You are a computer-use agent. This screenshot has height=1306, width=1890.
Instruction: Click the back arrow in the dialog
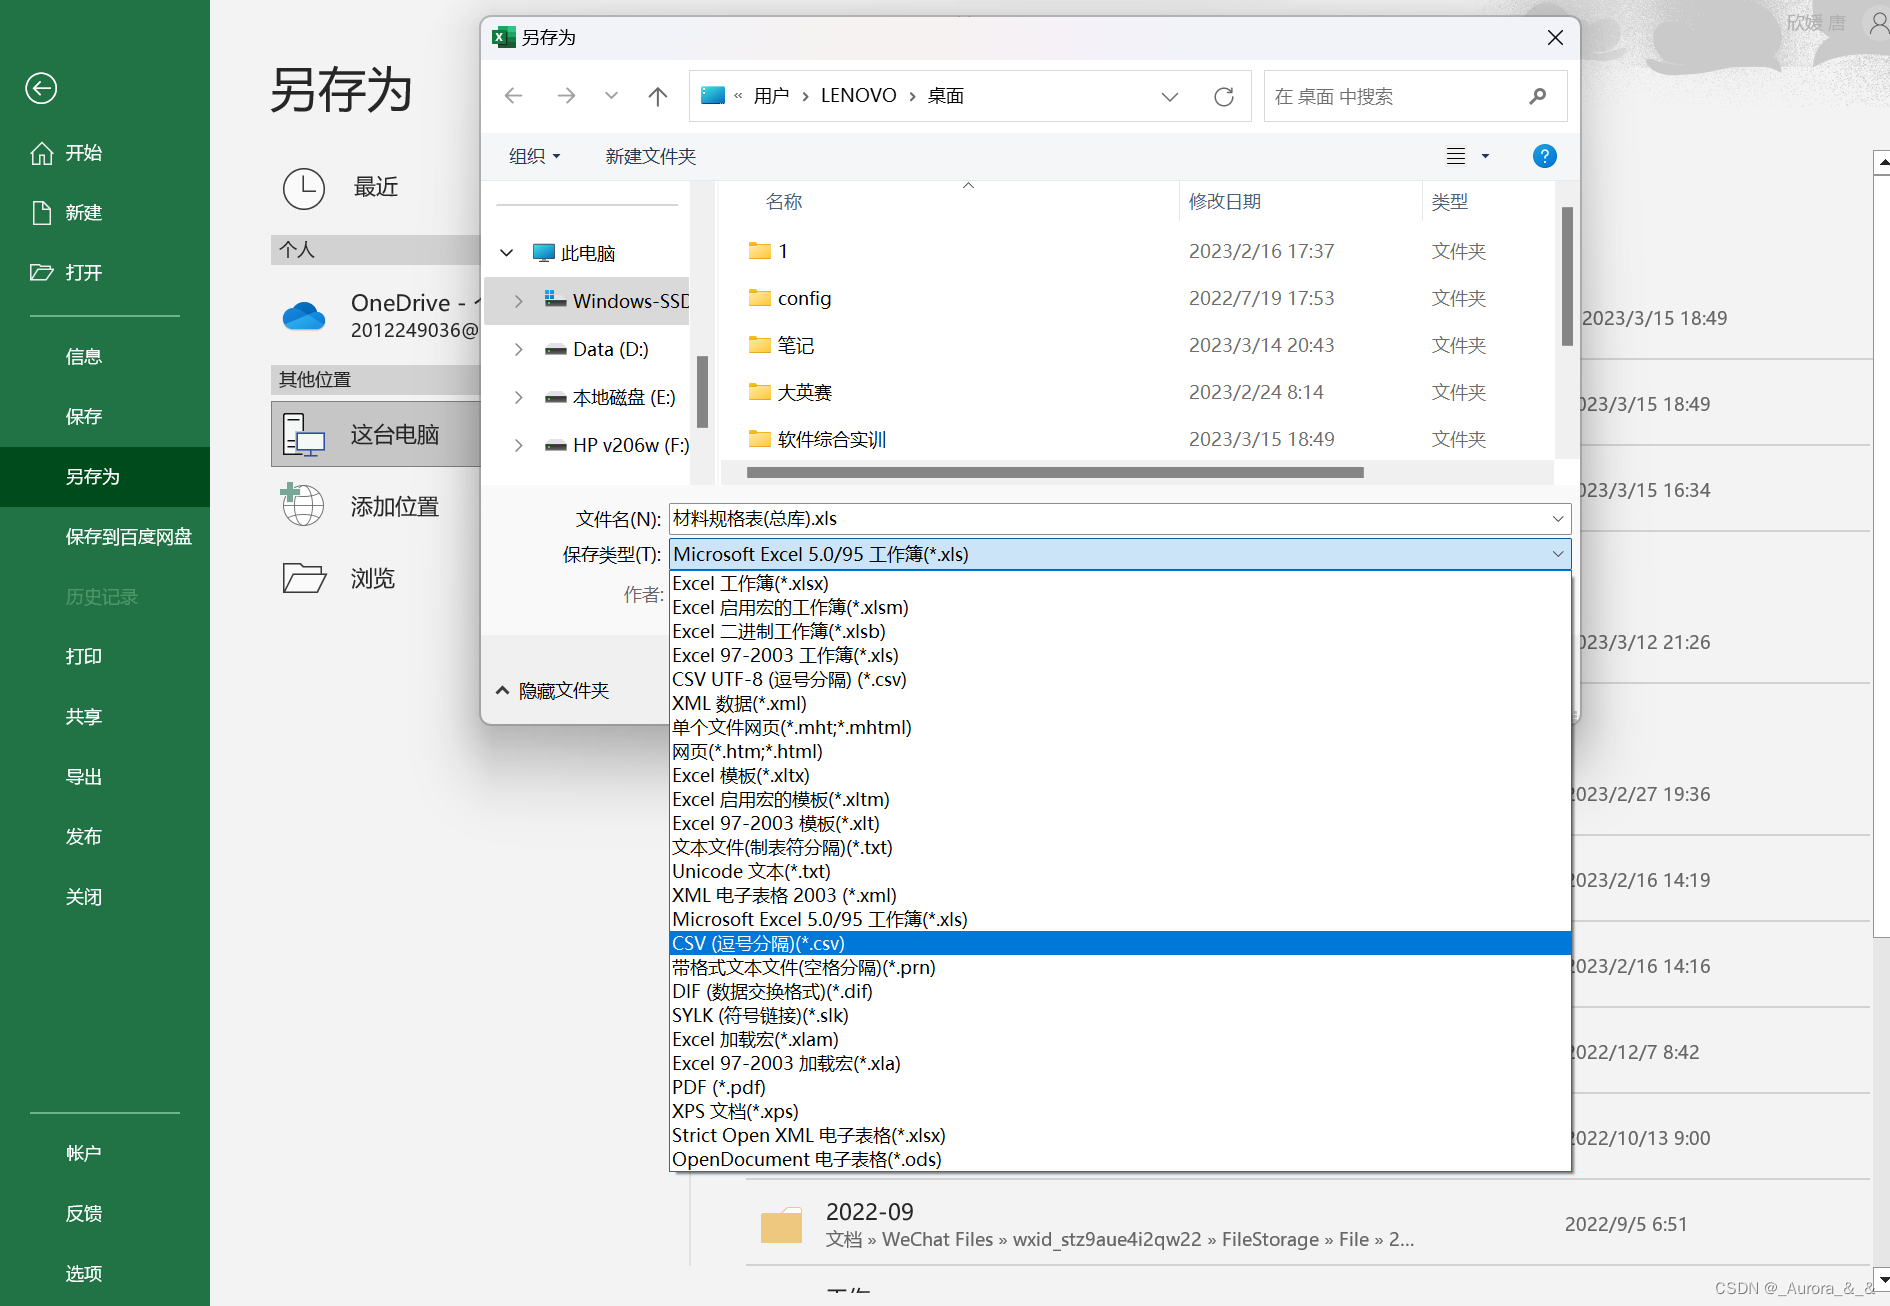pyautogui.click(x=513, y=96)
